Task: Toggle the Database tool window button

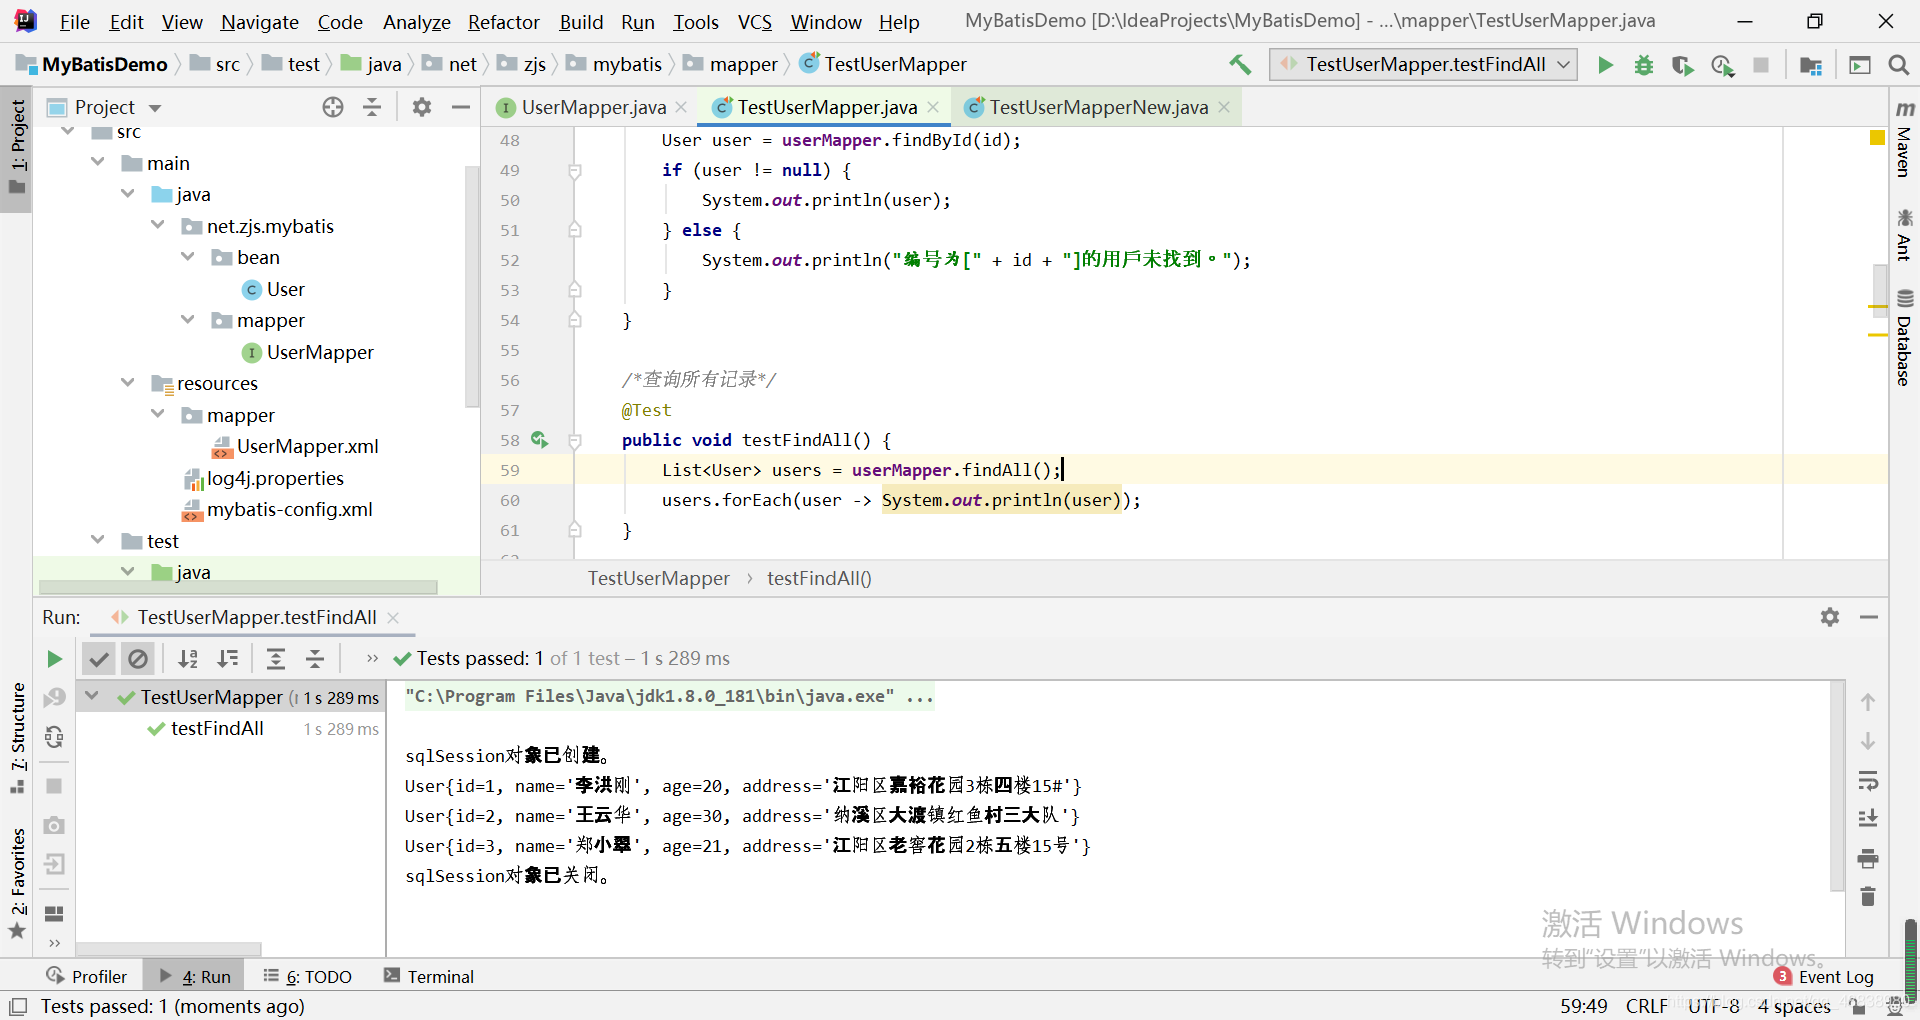Action: pyautogui.click(x=1904, y=338)
